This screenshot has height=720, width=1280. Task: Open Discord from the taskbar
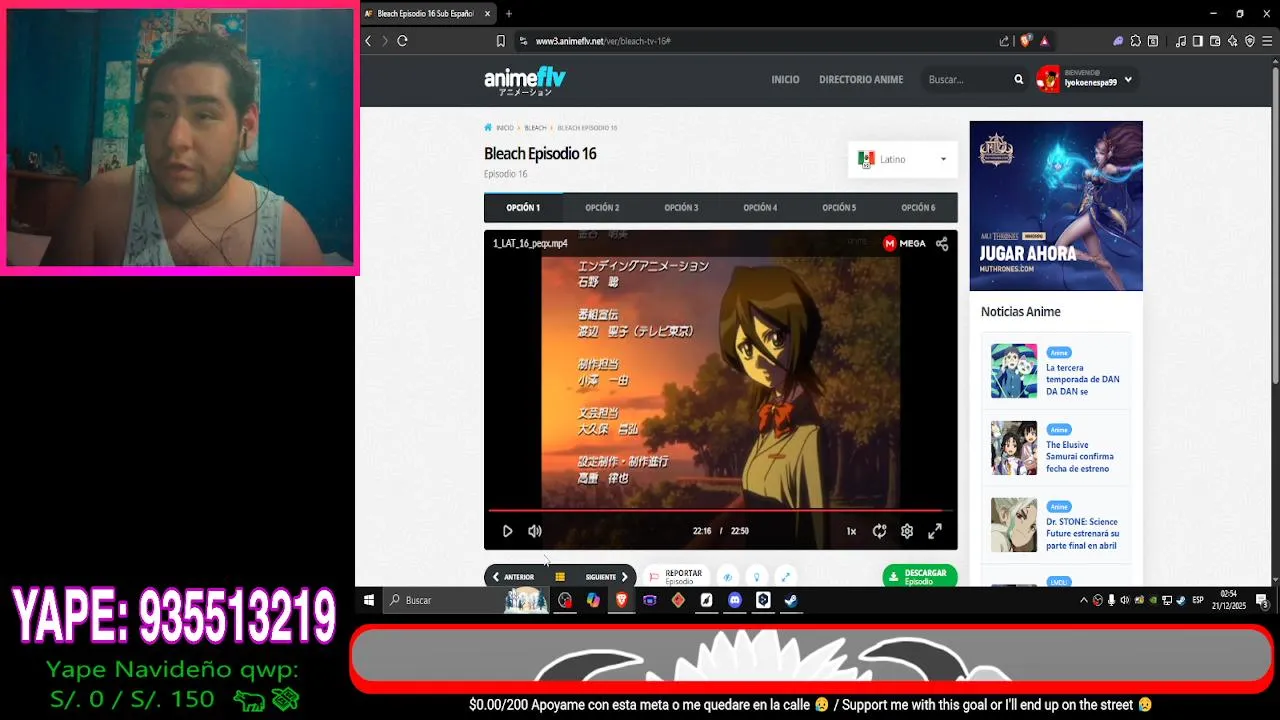click(735, 600)
